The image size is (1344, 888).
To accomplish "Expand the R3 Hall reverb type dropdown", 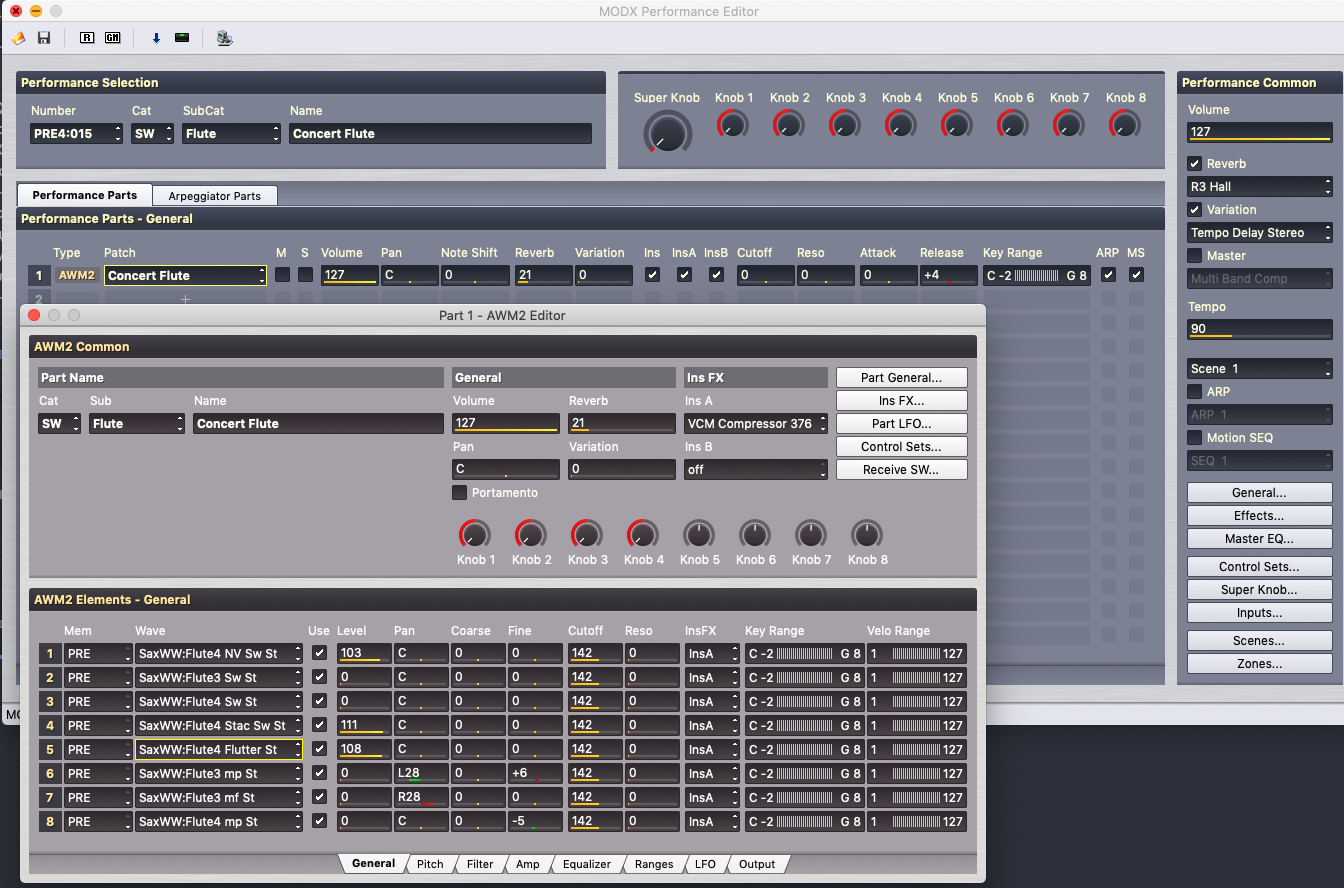I will tap(1259, 187).
